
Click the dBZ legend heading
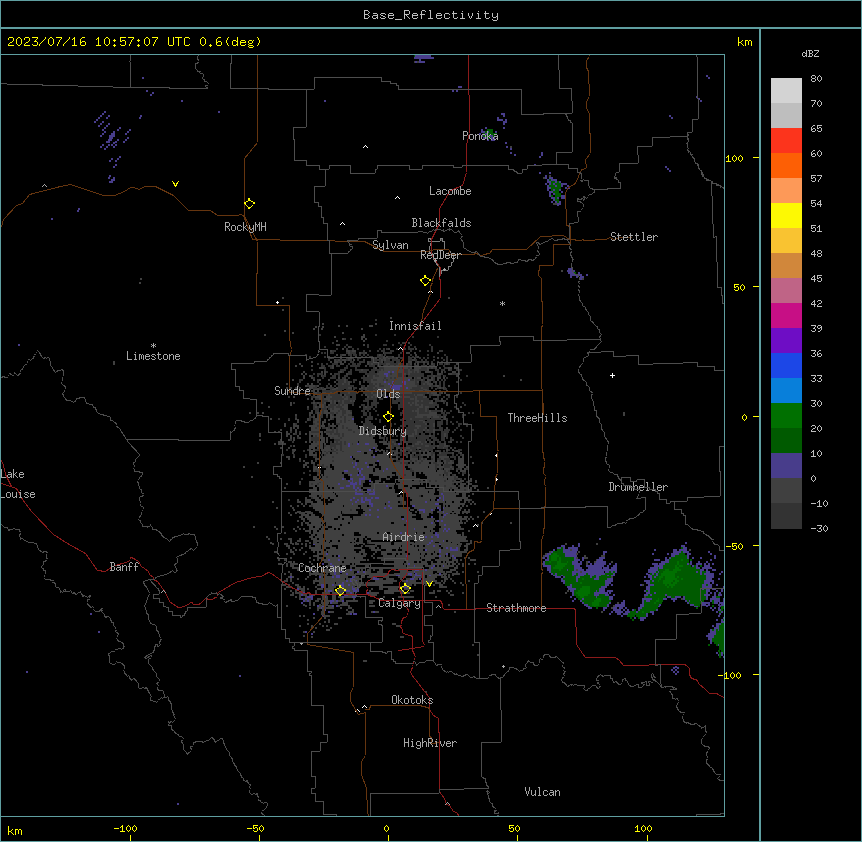click(810, 53)
